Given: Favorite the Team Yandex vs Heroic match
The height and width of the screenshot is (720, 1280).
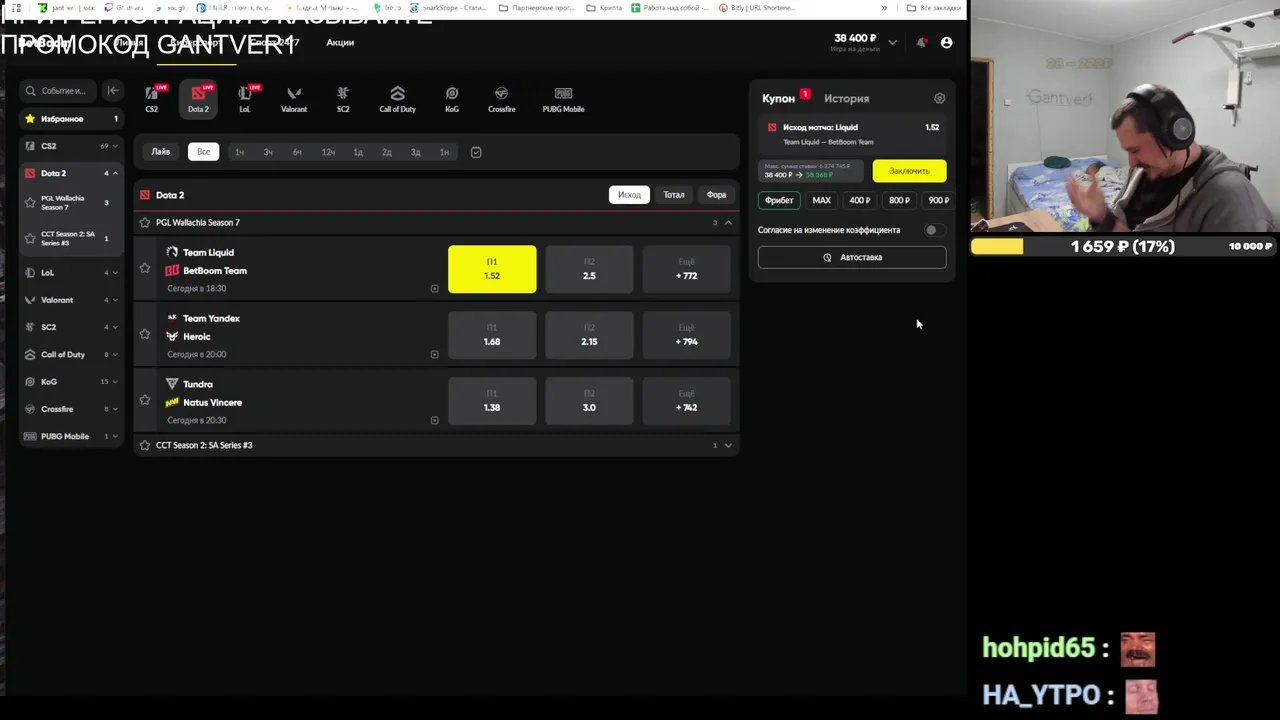Looking at the screenshot, I should coord(145,334).
